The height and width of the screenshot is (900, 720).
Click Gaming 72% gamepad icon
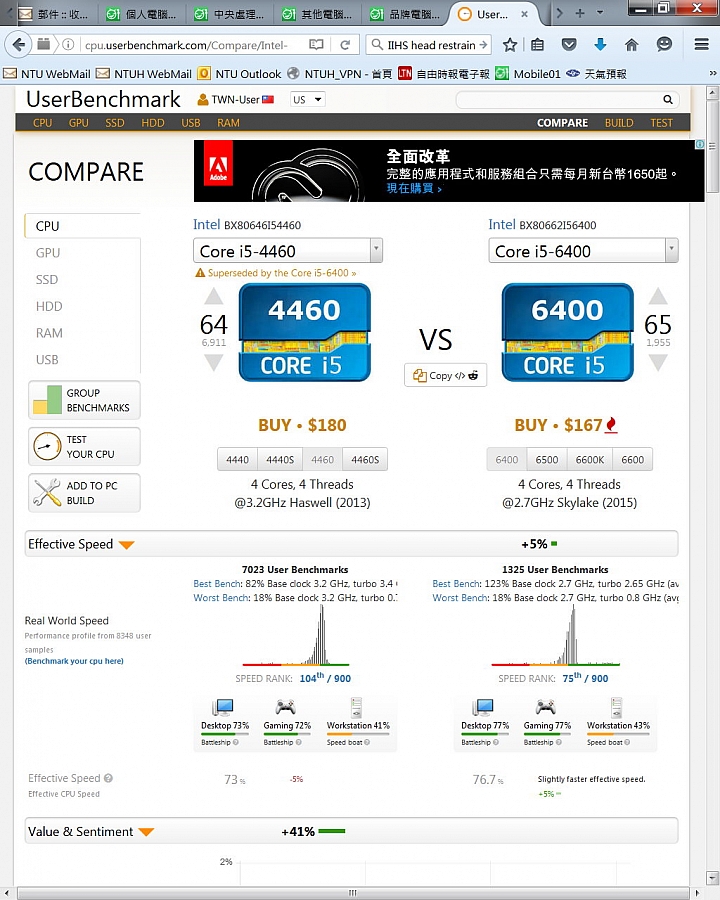point(285,707)
